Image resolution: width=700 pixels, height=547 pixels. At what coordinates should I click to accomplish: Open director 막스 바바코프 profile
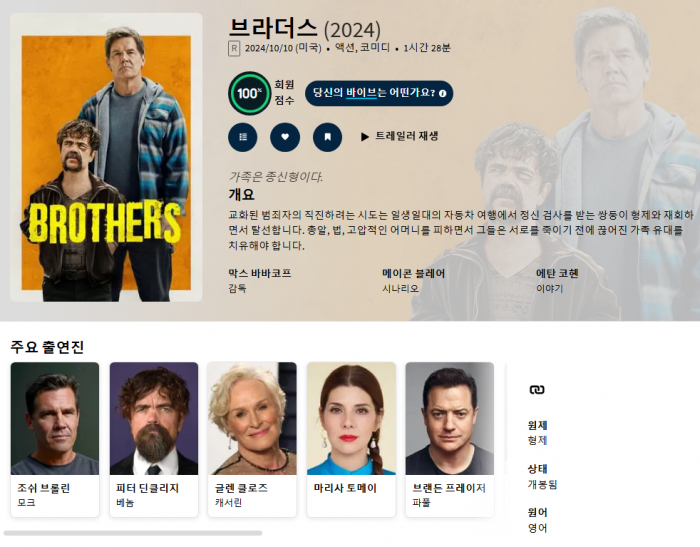(x=259, y=273)
